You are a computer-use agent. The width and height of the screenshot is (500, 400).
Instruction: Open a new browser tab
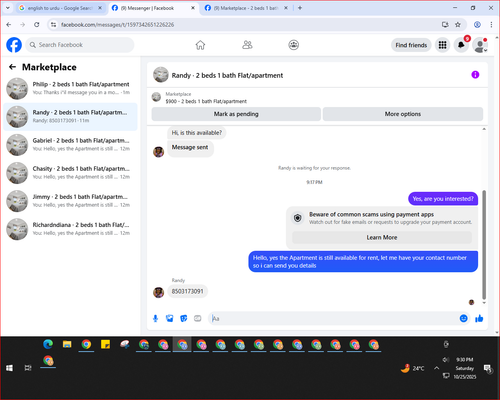(x=300, y=8)
